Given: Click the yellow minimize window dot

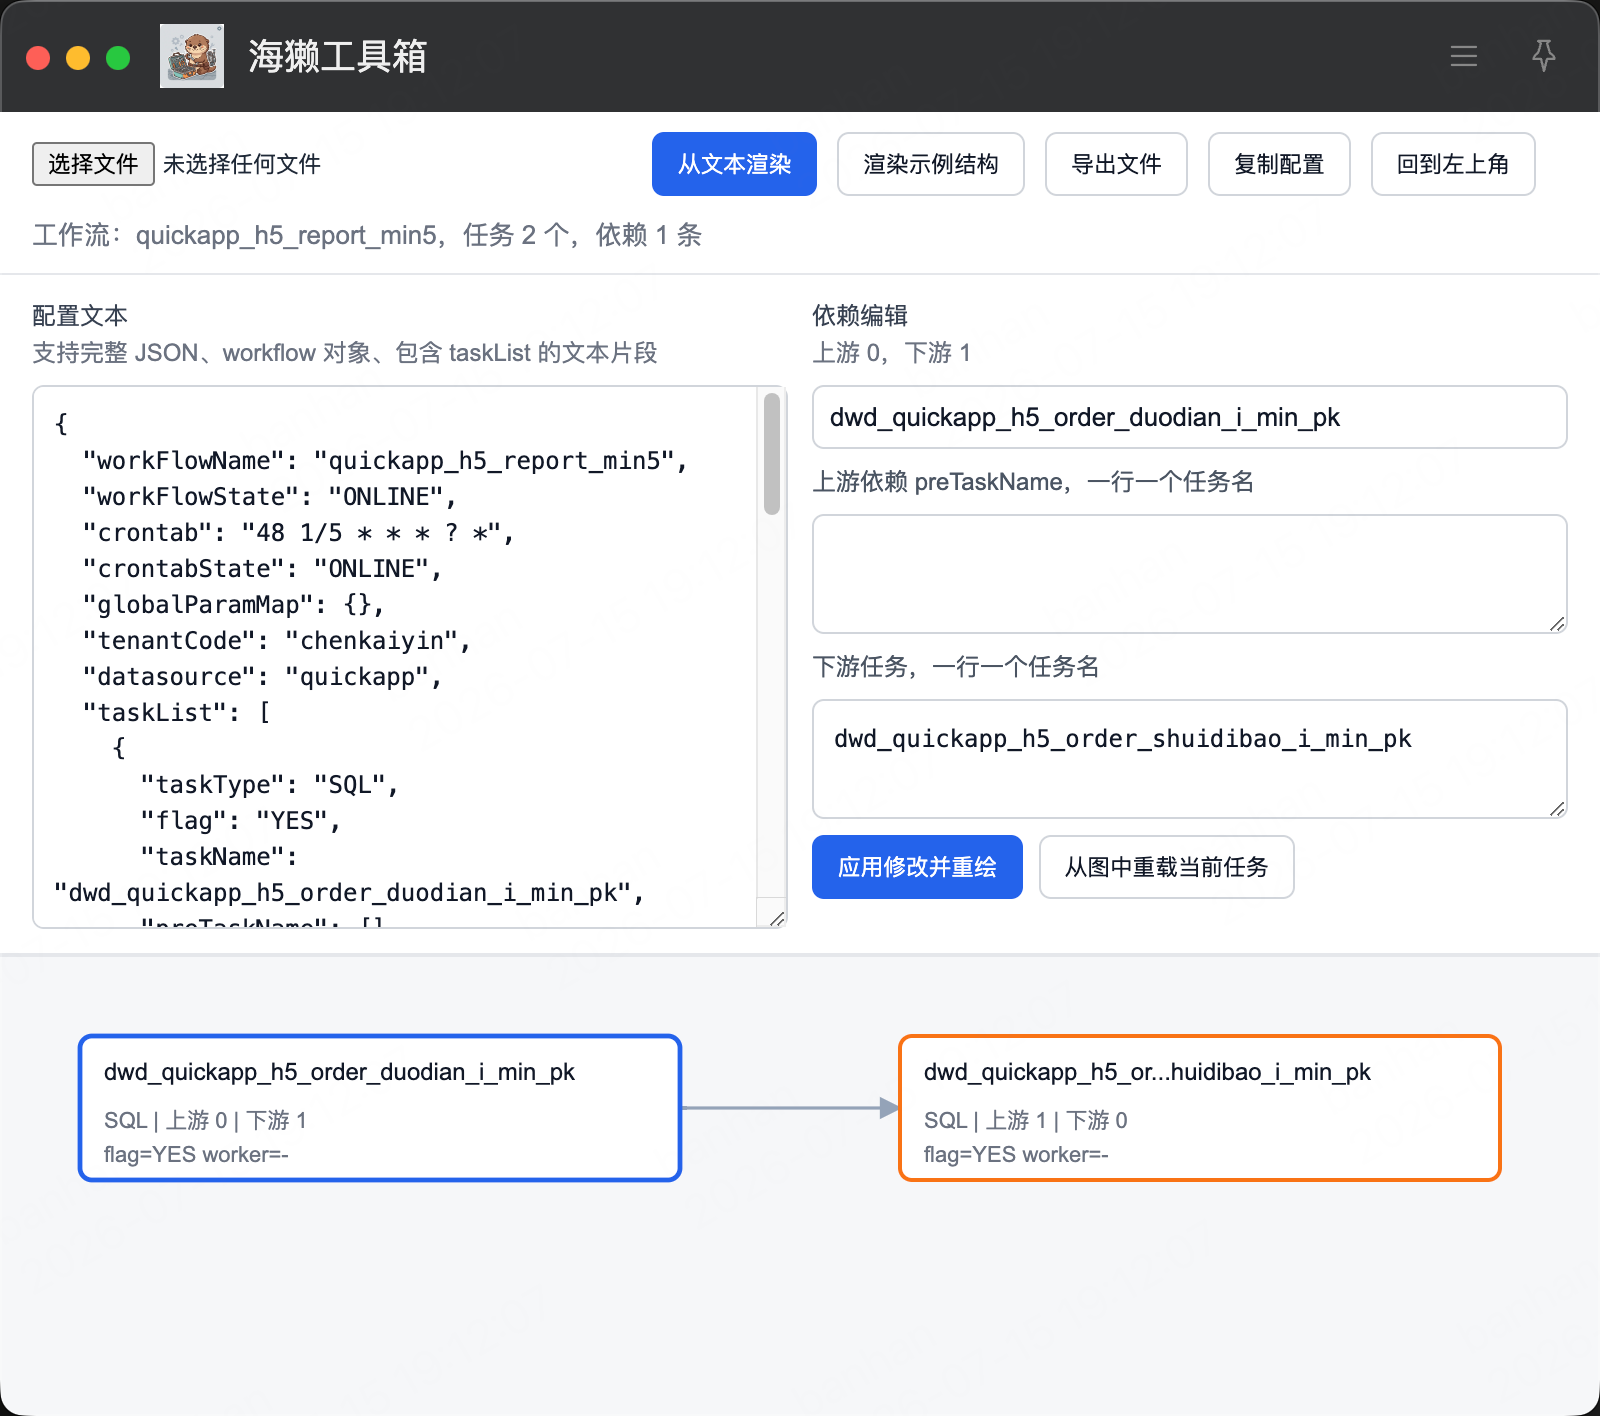Looking at the screenshot, I should point(78,58).
